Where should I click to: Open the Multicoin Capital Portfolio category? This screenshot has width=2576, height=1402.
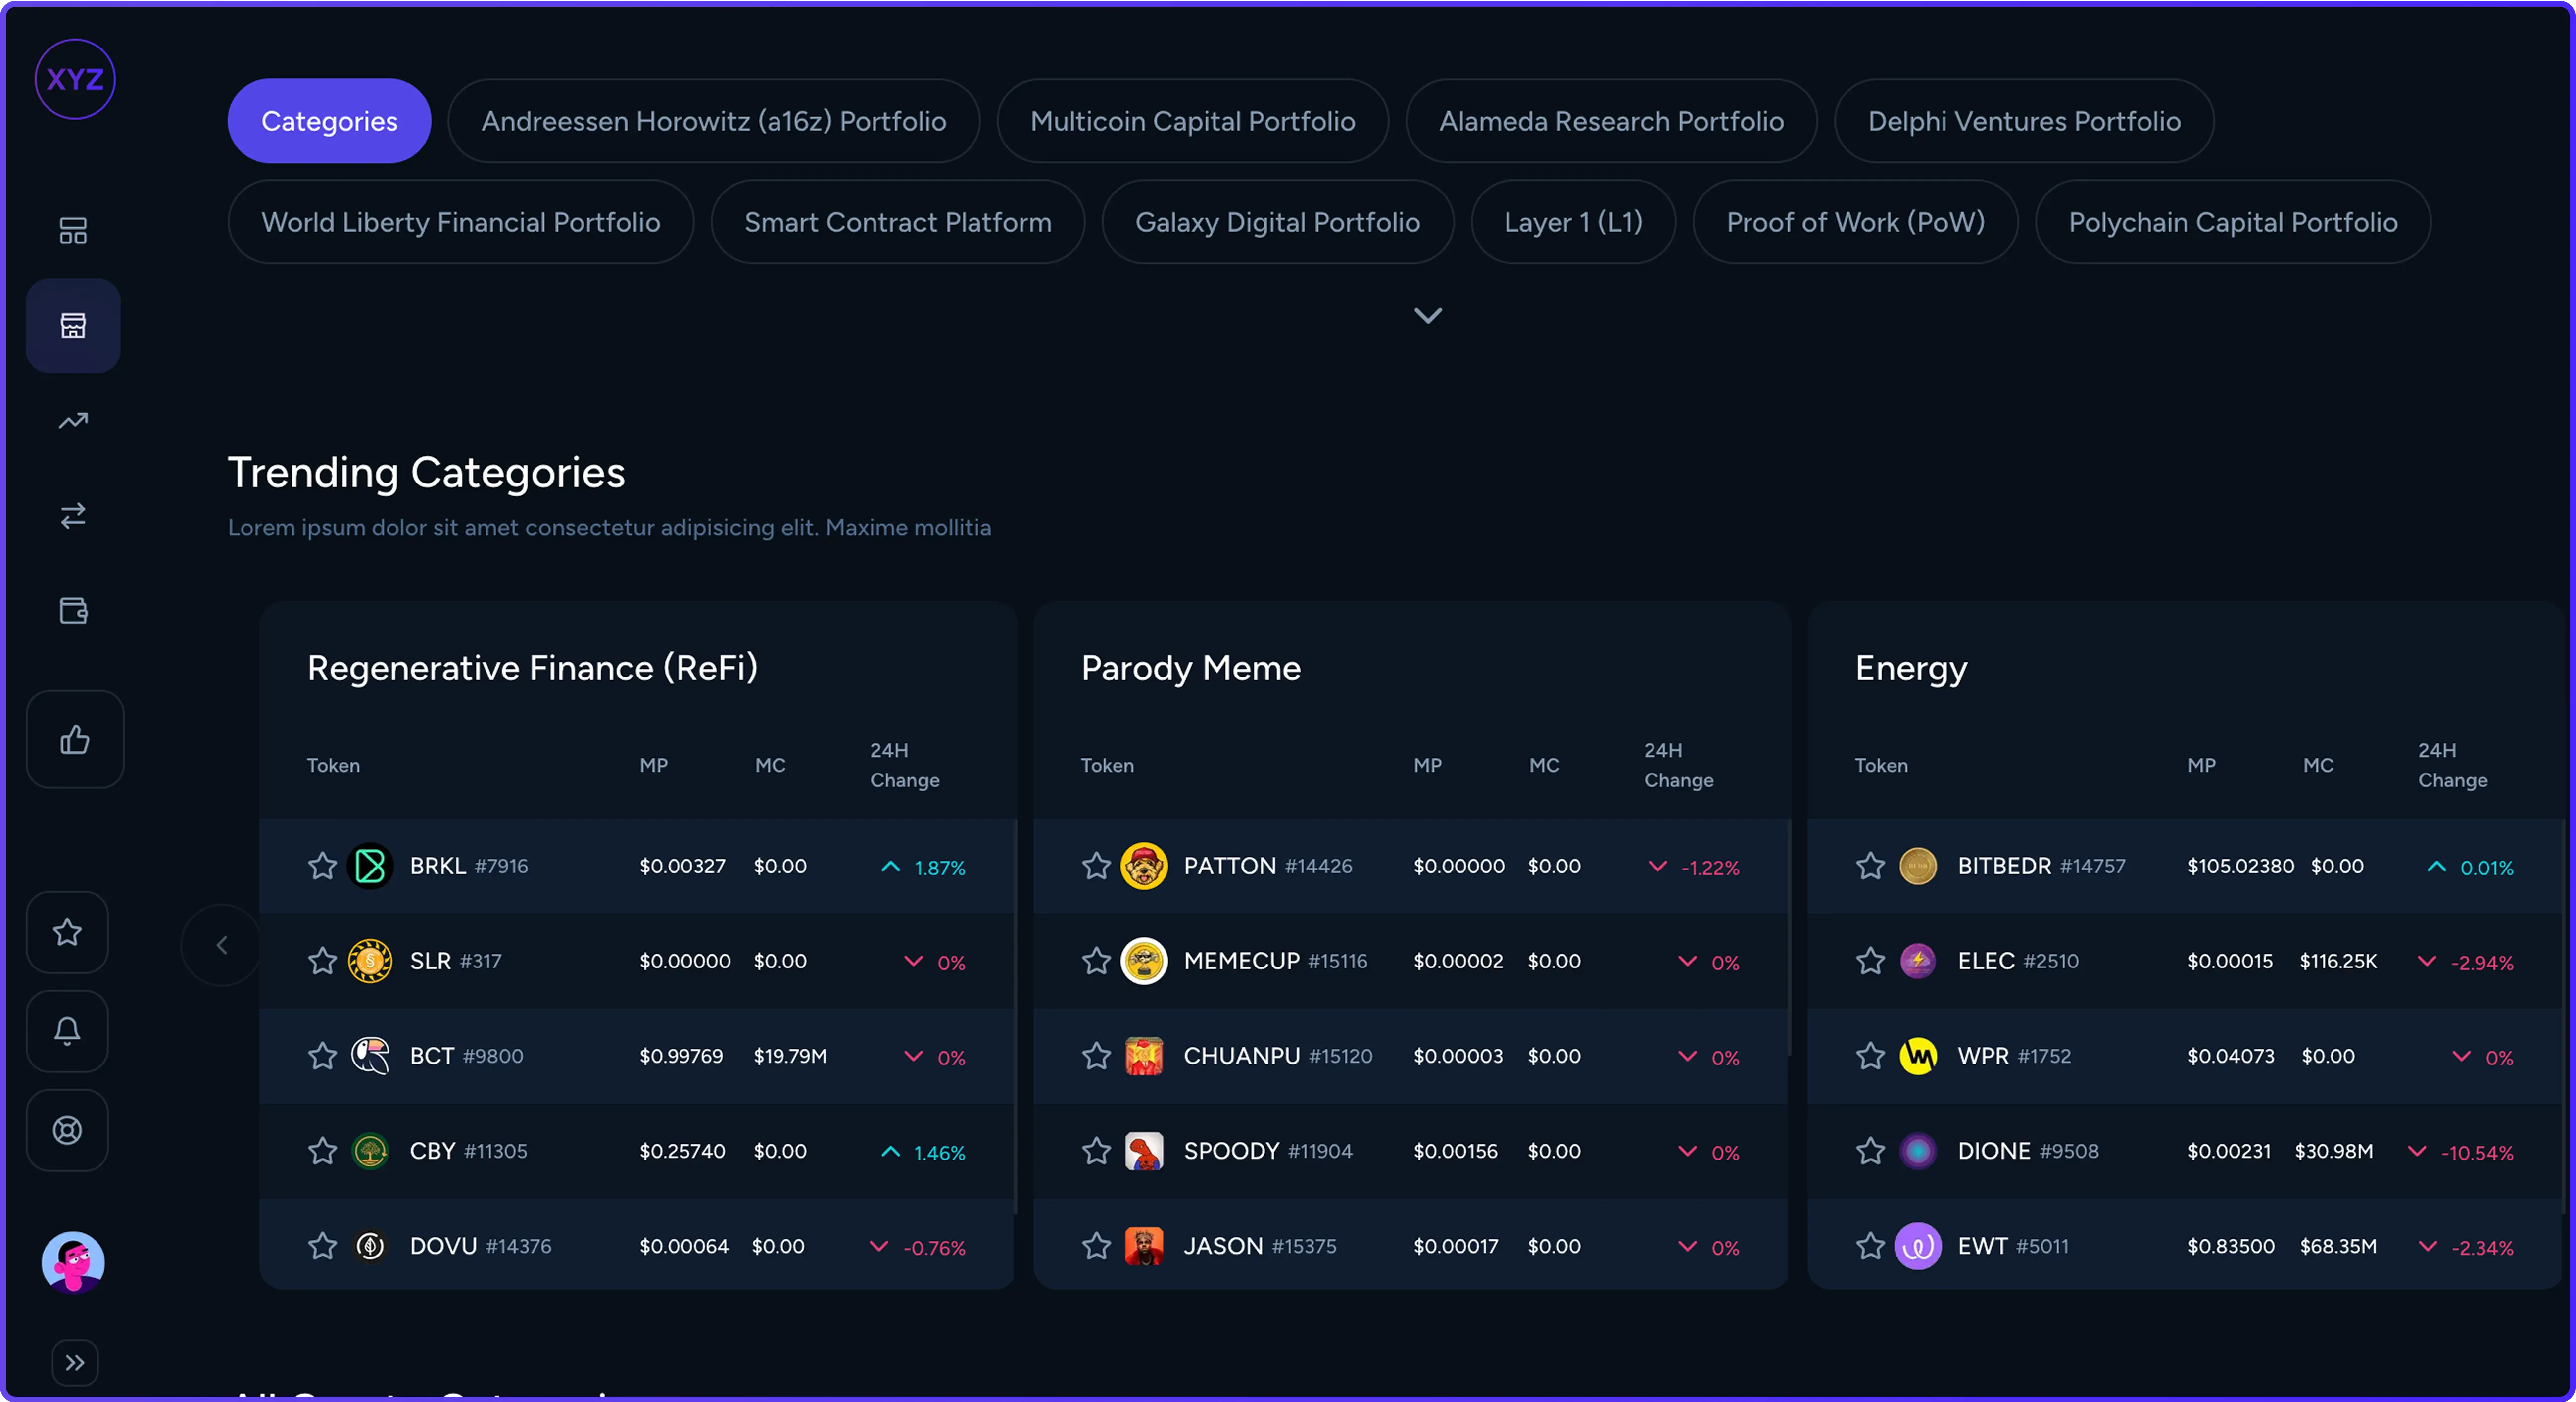[x=1192, y=121]
